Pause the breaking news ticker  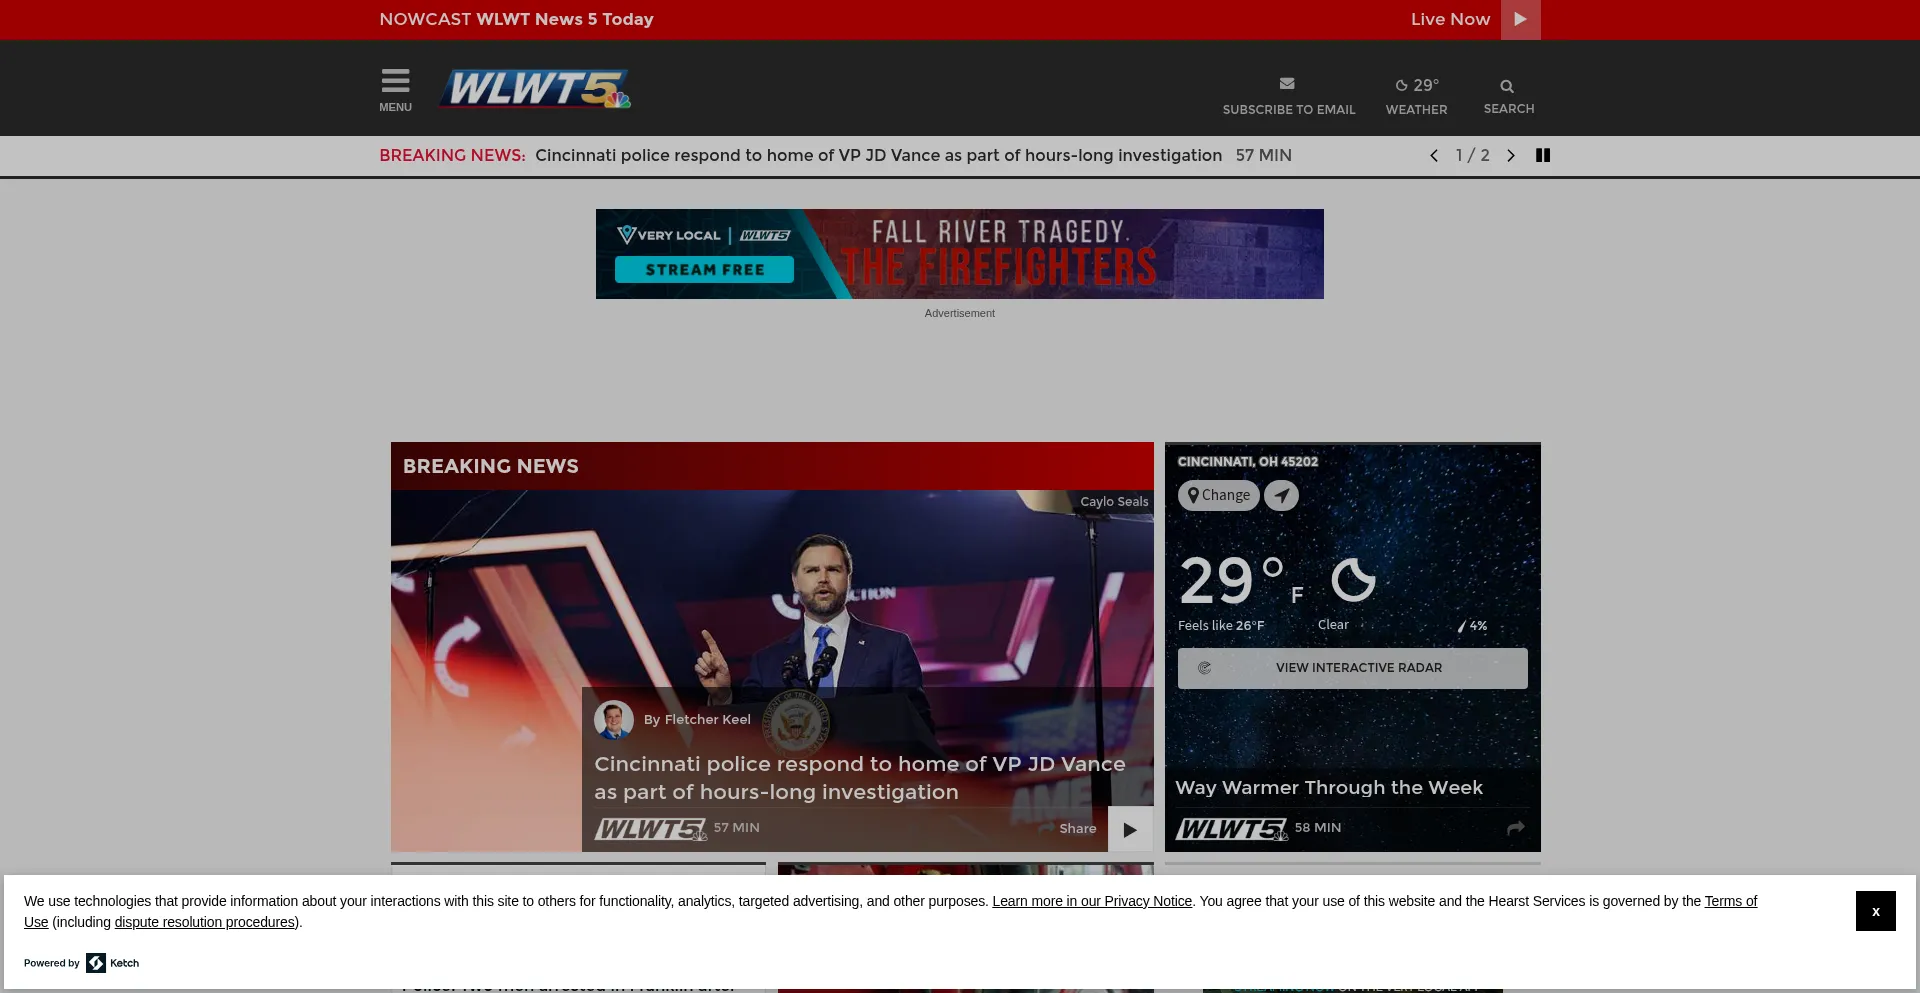coord(1543,155)
